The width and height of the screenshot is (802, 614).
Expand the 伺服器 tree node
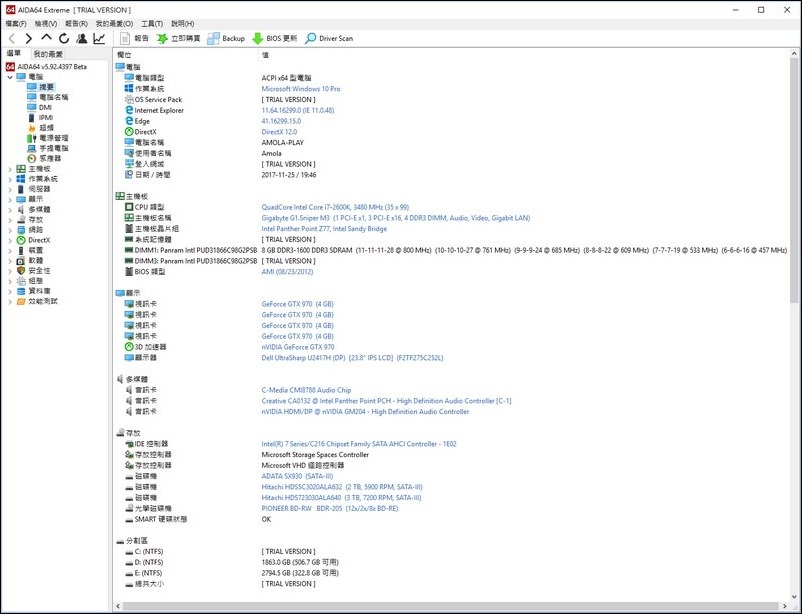pyautogui.click(x=10, y=189)
